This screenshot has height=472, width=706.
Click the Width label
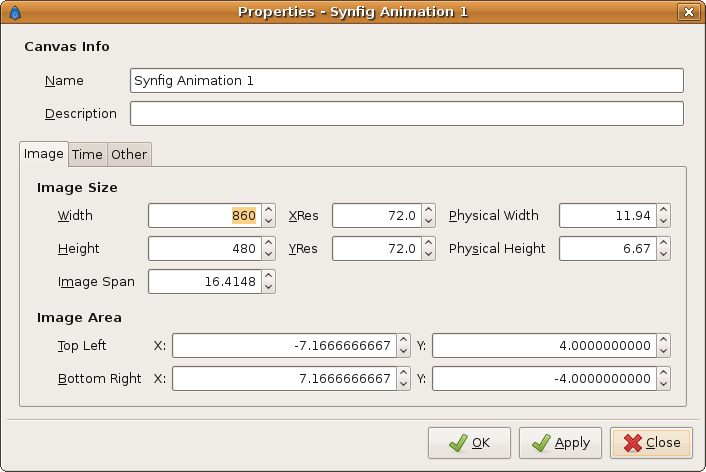[x=75, y=216]
